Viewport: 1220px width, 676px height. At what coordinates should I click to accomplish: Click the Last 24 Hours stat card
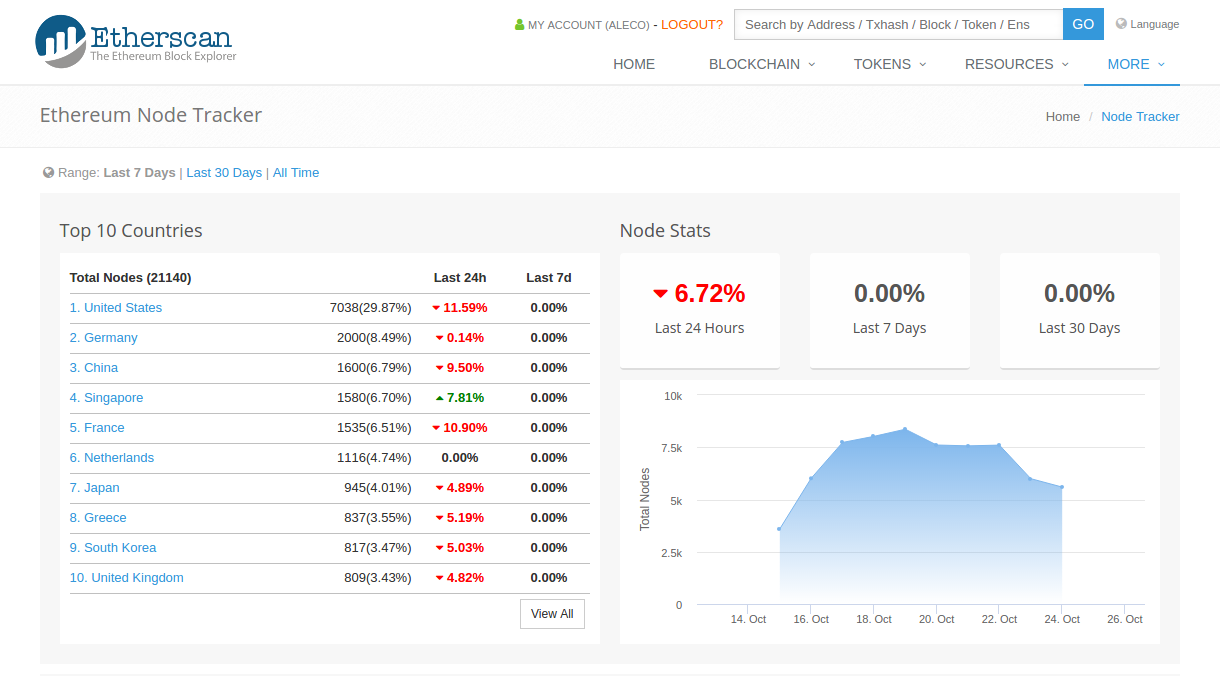pyautogui.click(x=700, y=310)
